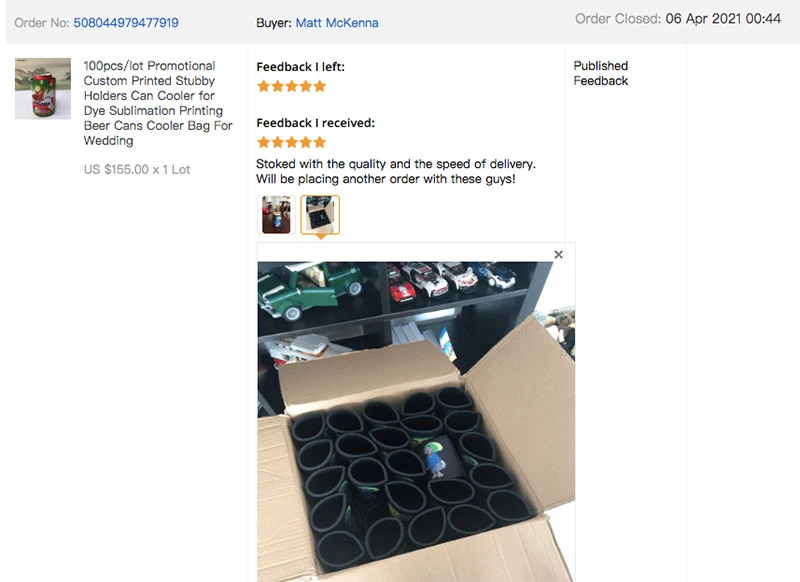This screenshot has width=800, height=582.
Task: Click the first star under Feedback I received
Action: 263,142
